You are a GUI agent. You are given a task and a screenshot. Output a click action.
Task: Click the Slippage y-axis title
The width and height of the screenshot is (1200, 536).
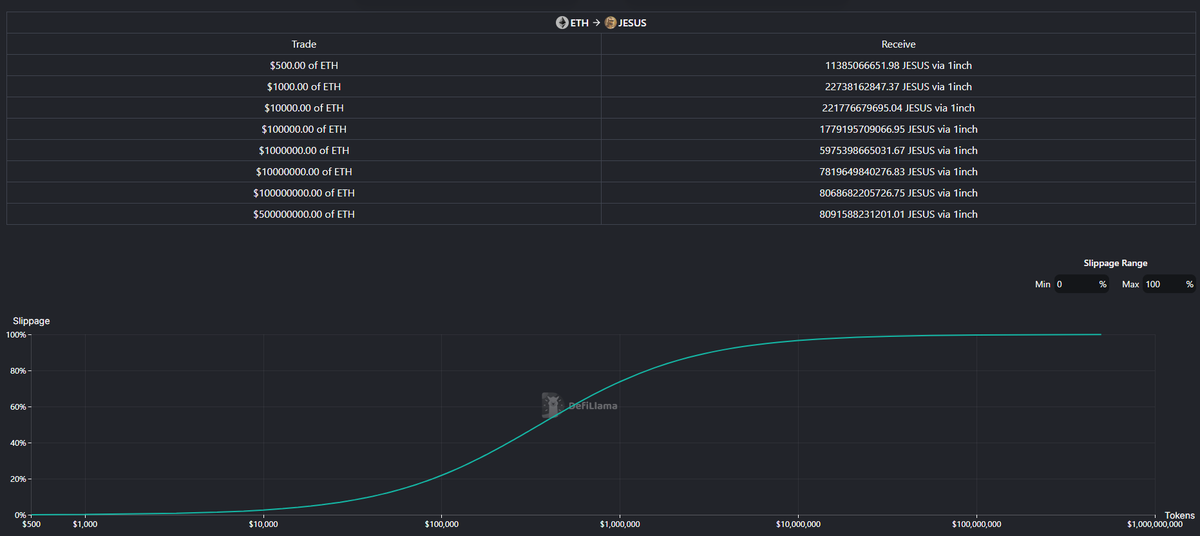coord(31,321)
